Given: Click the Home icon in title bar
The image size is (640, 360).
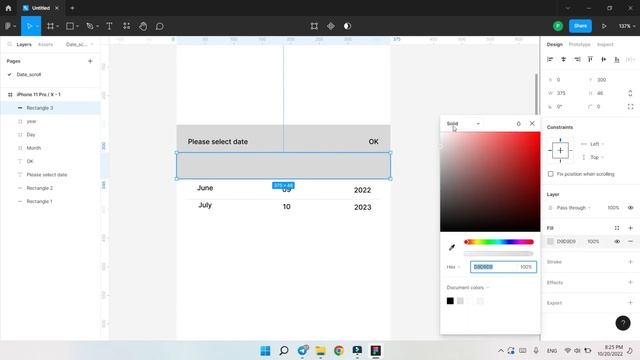Looking at the screenshot, I should tap(8, 8).
